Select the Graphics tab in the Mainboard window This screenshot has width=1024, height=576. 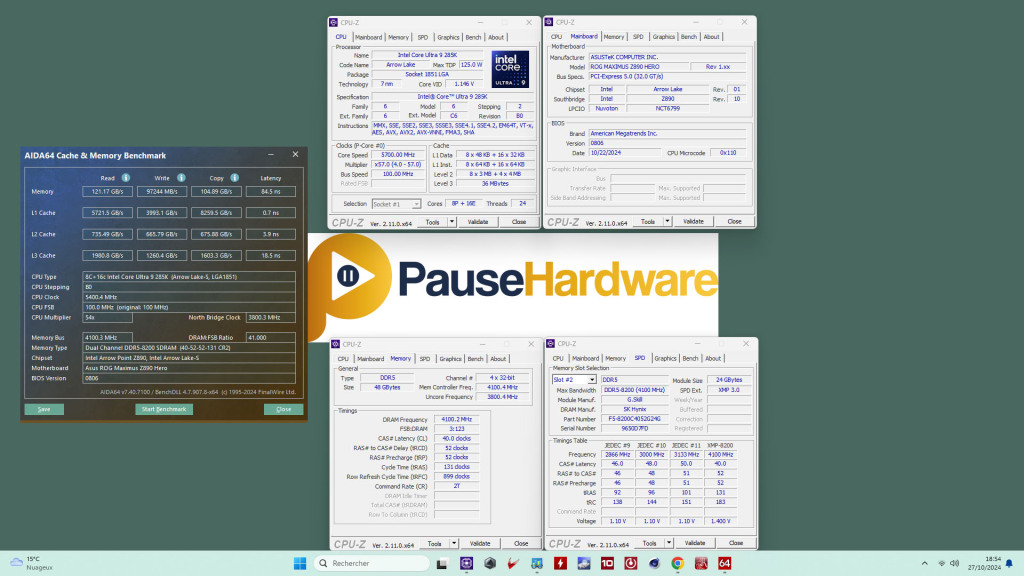(x=664, y=37)
